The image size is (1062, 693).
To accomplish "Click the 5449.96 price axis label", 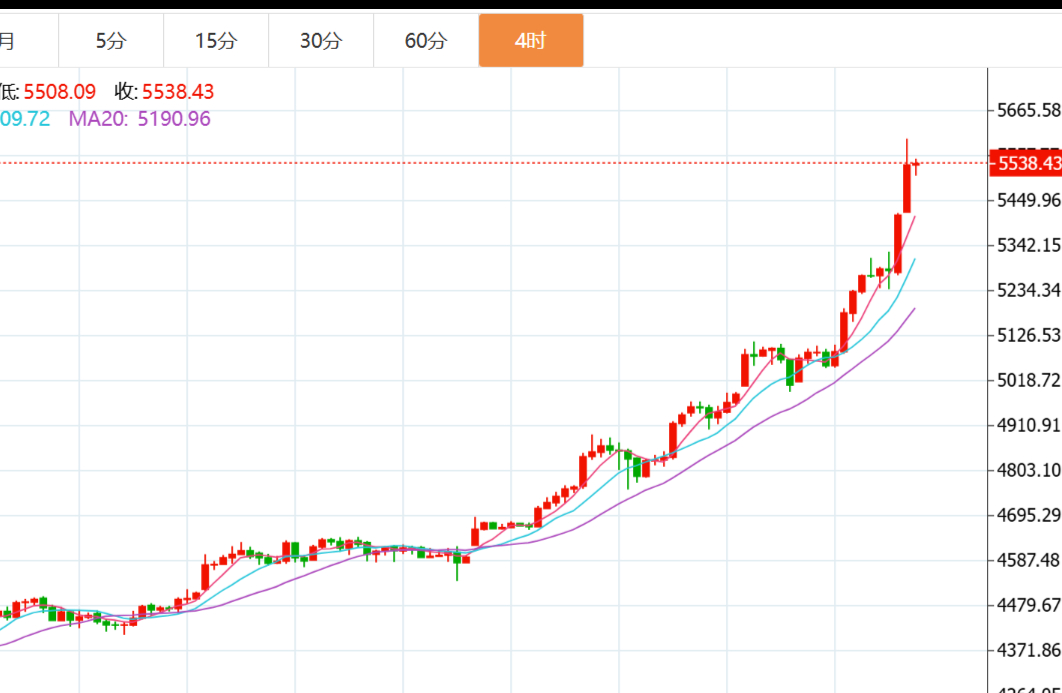I will [x=1029, y=200].
